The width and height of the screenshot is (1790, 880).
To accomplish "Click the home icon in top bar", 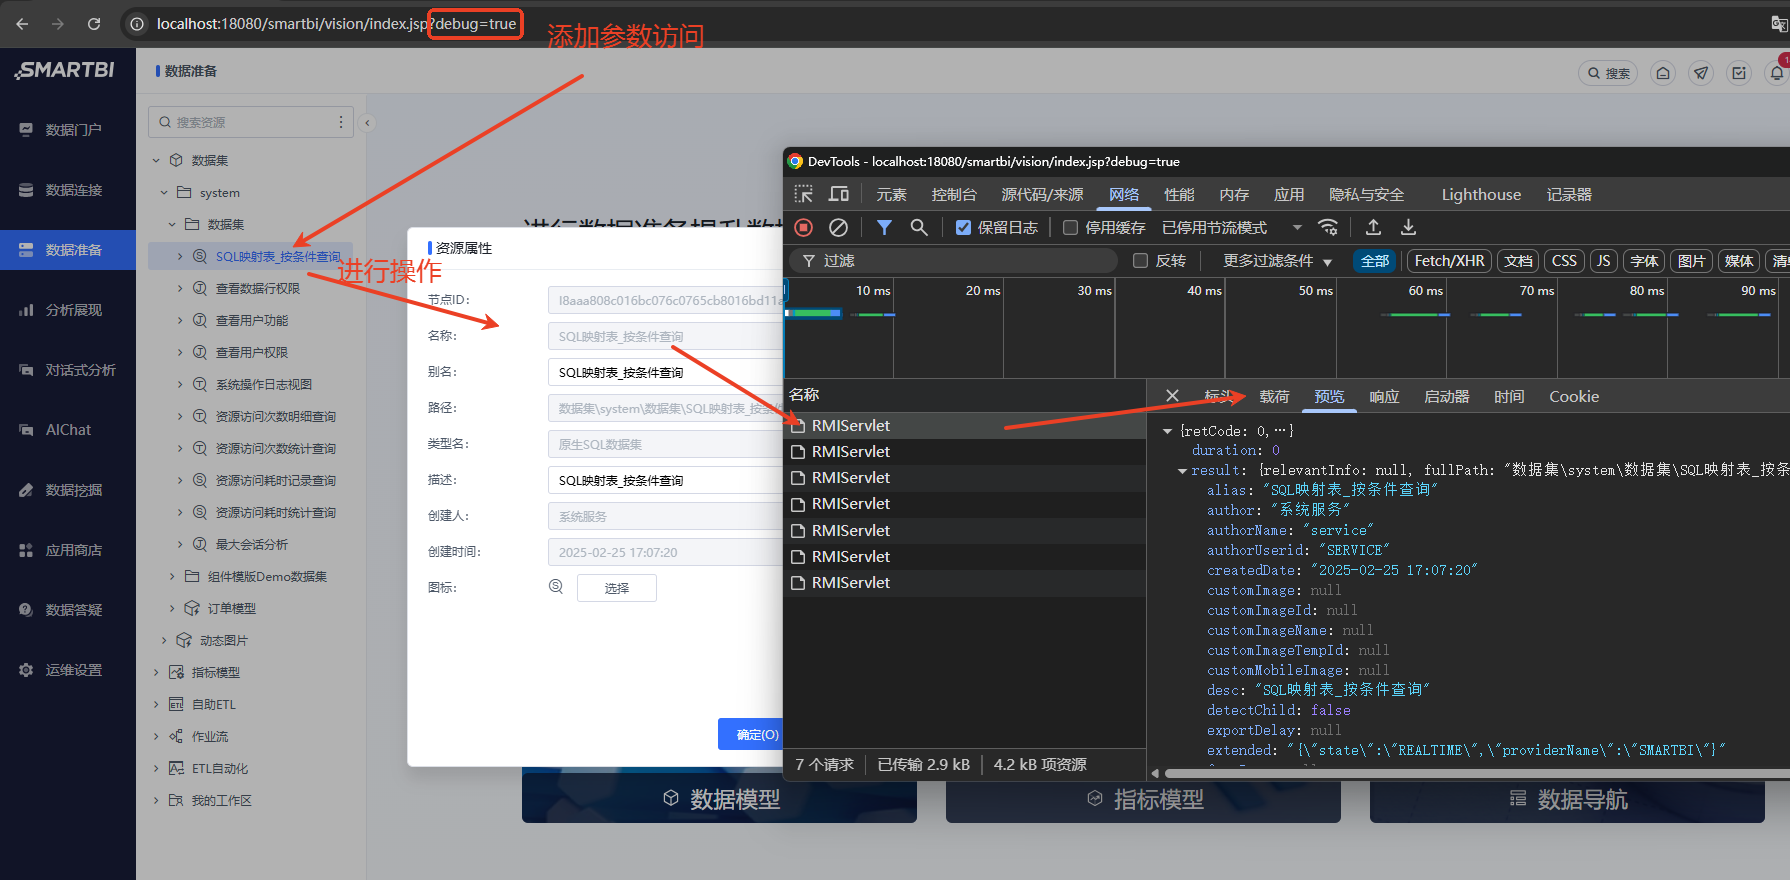I will click(x=1663, y=73).
